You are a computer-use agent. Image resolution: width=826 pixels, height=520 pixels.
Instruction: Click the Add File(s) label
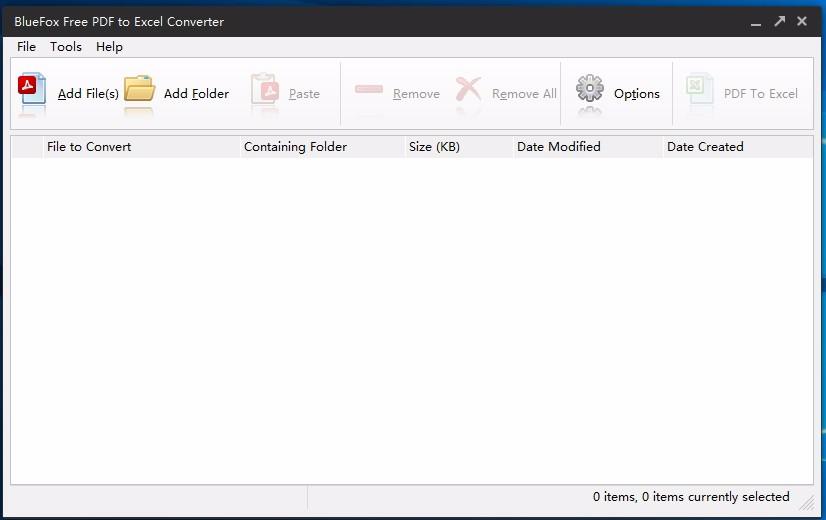pyautogui.click(x=88, y=94)
